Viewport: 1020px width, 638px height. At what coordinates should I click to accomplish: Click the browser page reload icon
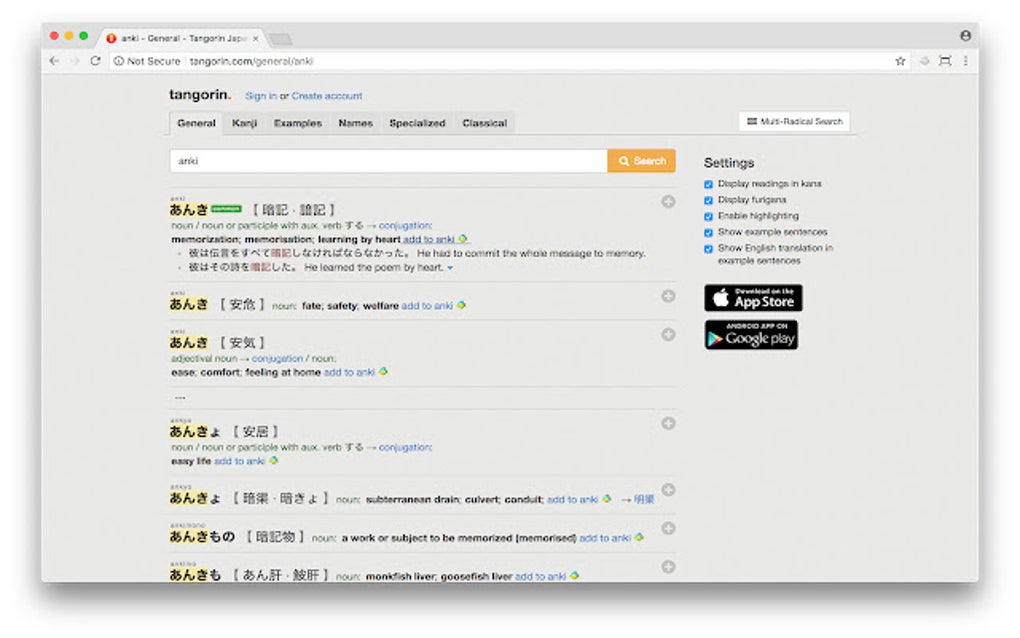pyautogui.click(x=96, y=60)
